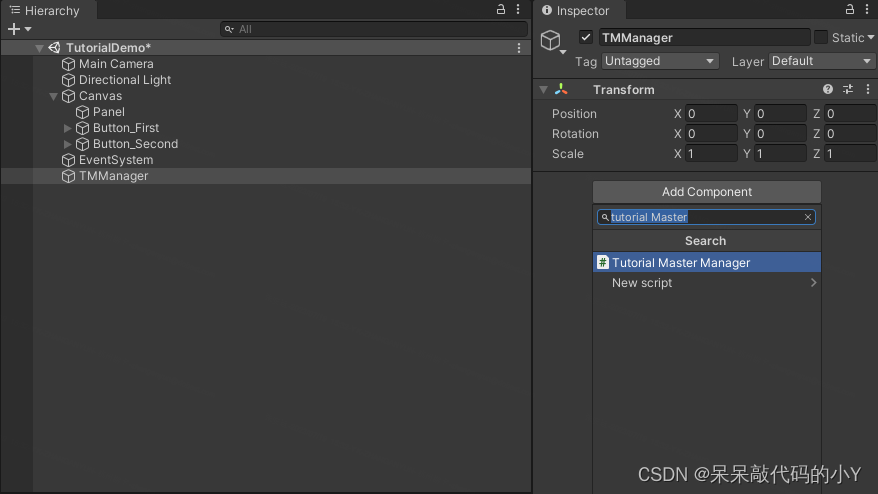Click the Hierarchy search field
Viewport: 878px width, 494px height.
(x=374, y=29)
